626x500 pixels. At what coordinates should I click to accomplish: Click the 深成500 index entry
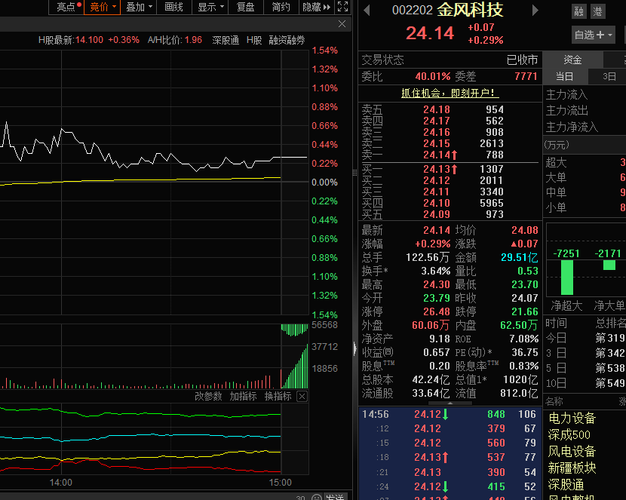(x=569, y=435)
